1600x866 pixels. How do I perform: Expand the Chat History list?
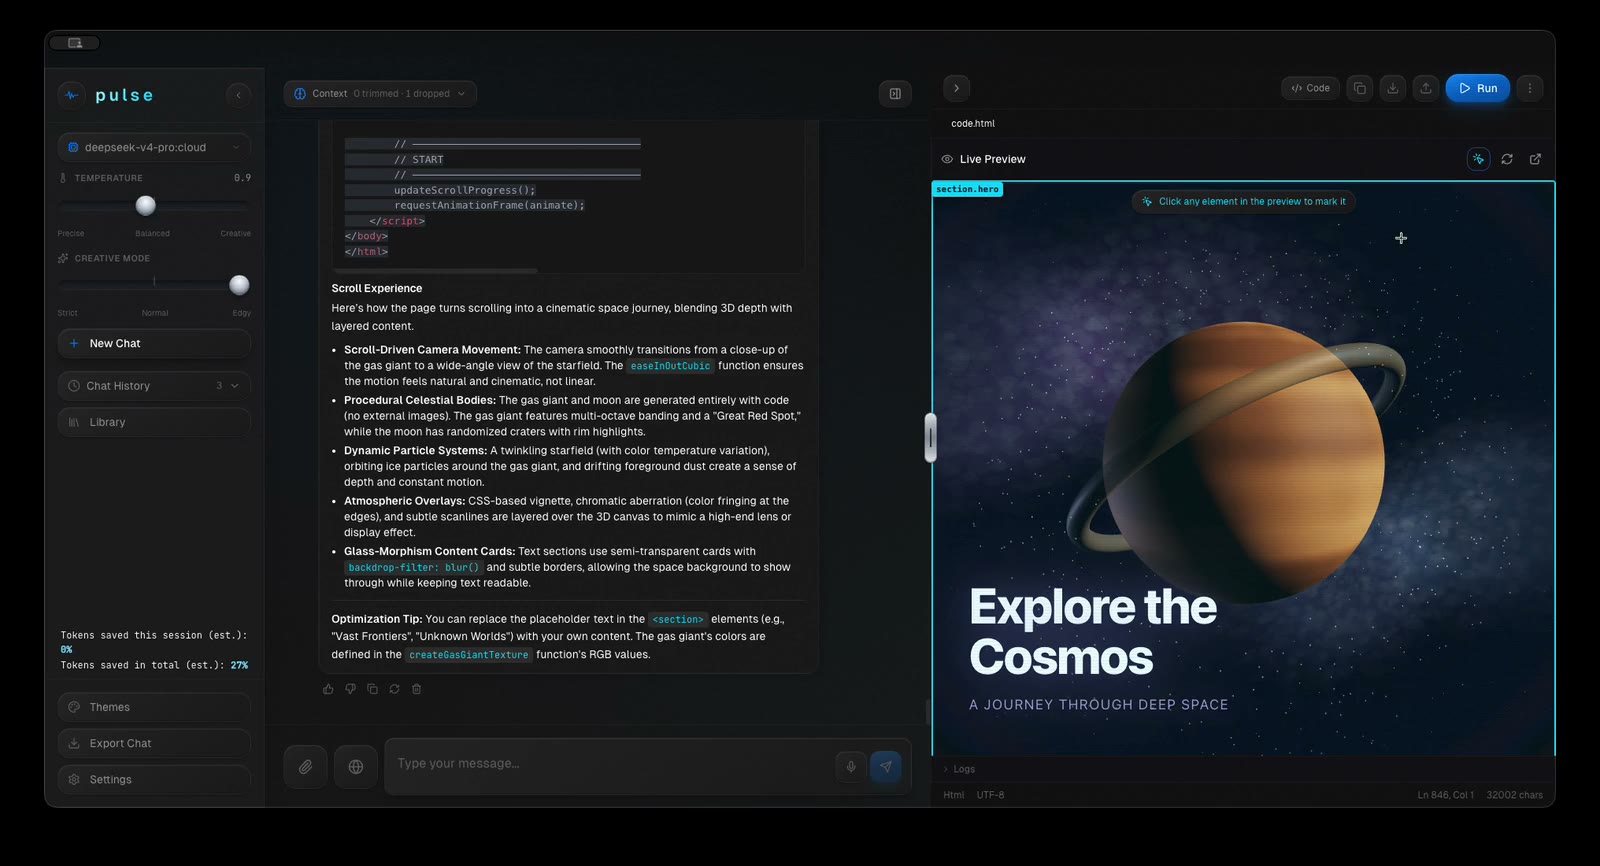point(154,386)
